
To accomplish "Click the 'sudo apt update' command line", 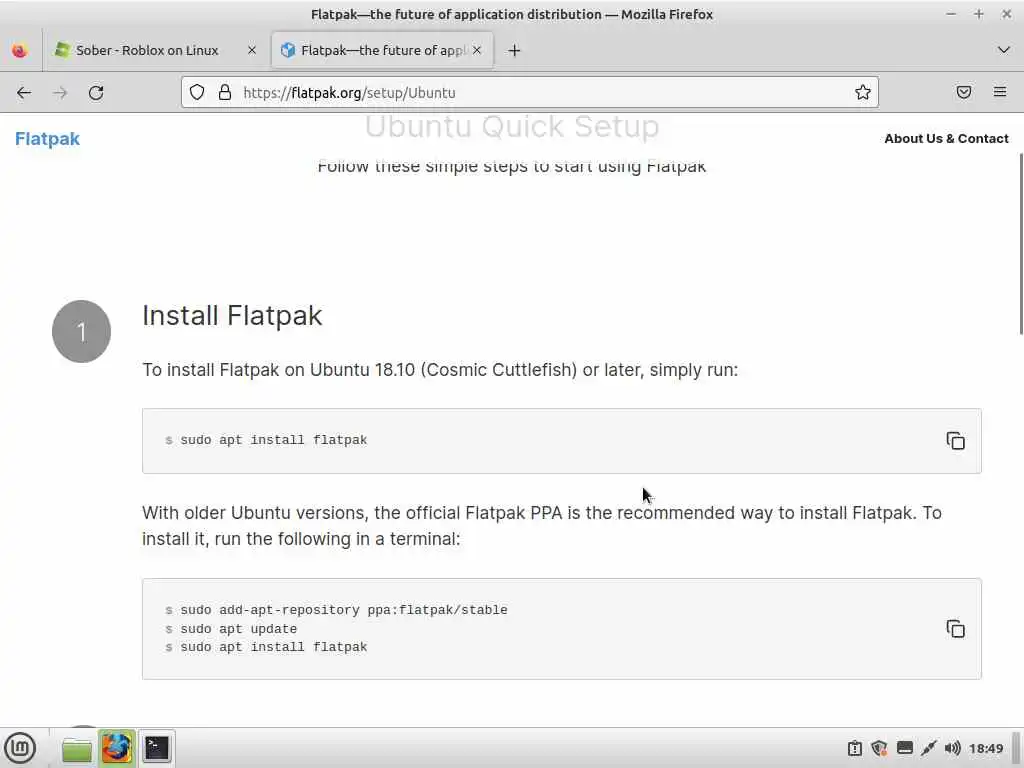I will tap(238, 629).
